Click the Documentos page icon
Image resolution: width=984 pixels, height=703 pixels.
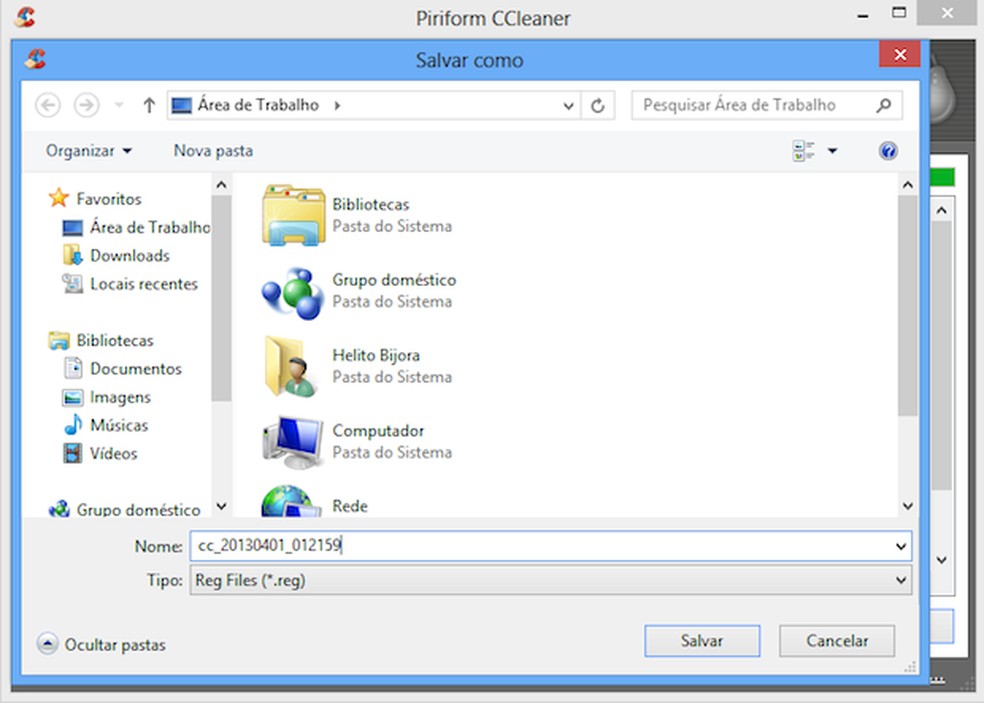[73, 368]
